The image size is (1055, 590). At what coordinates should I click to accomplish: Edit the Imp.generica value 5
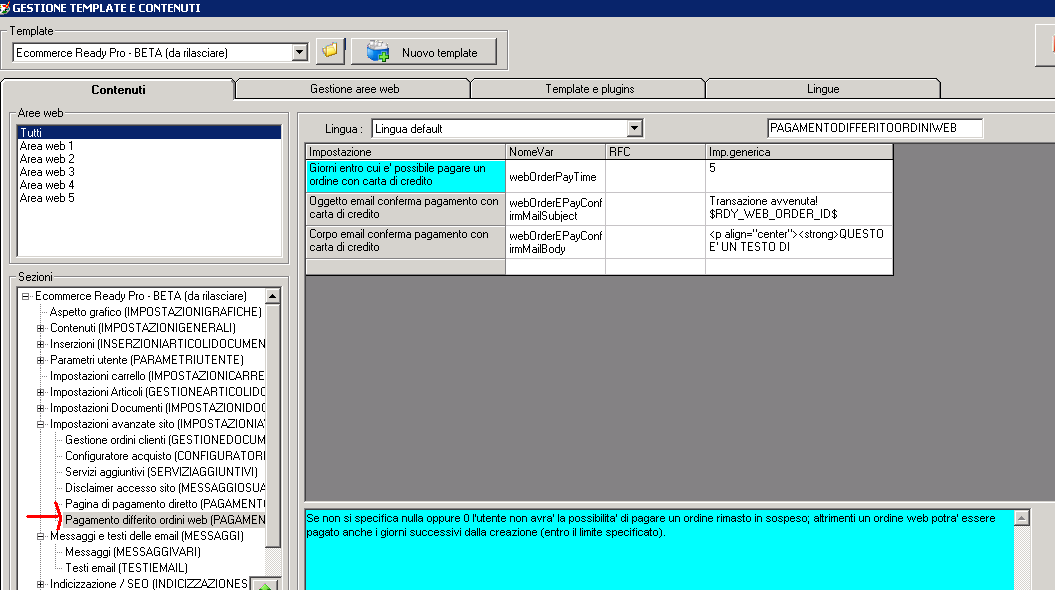click(799, 176)
